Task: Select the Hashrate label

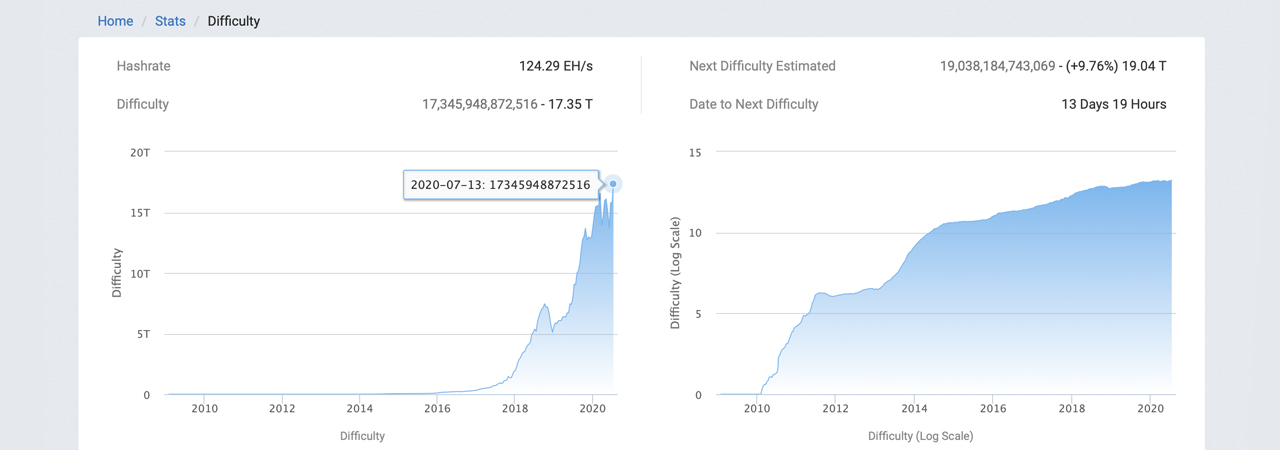Action: [x=144, y=66]
